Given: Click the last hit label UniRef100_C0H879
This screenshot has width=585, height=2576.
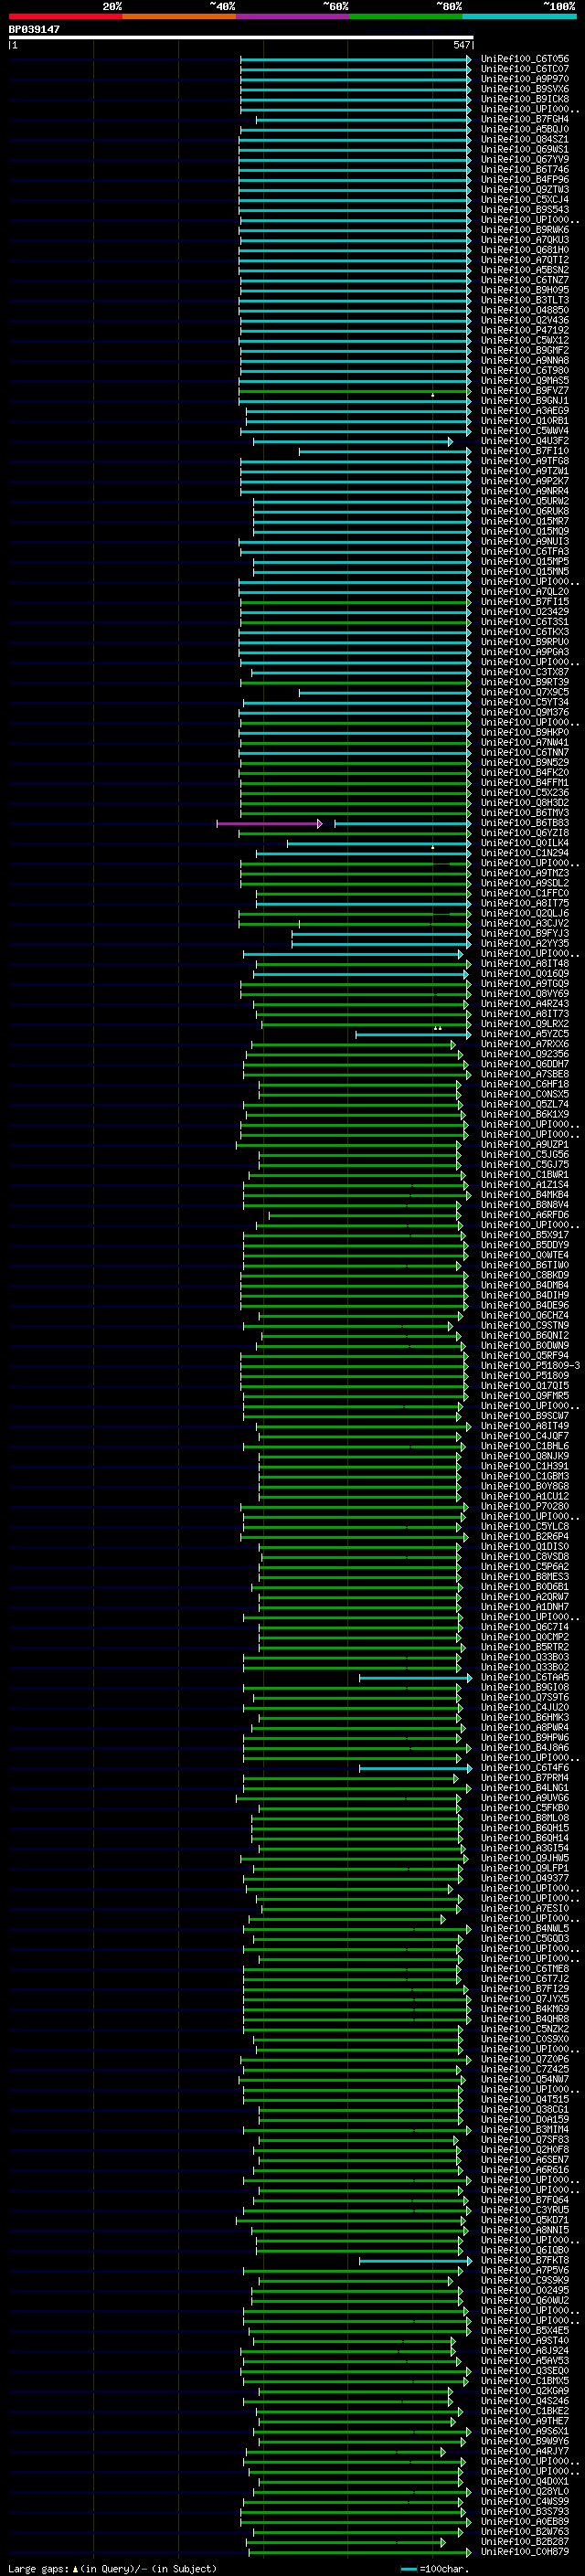Looking at the screenshot, I should [x=524, y=2552].
